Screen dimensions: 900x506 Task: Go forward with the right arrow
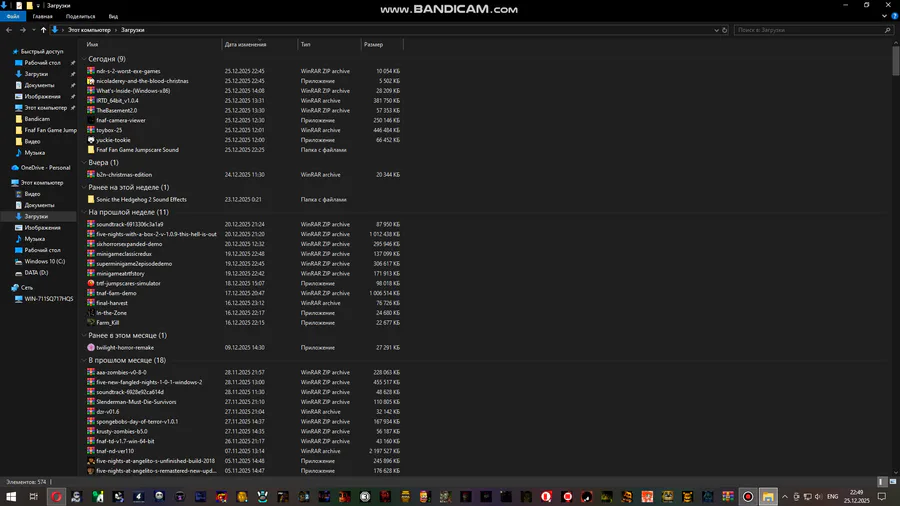click(22, 30)
